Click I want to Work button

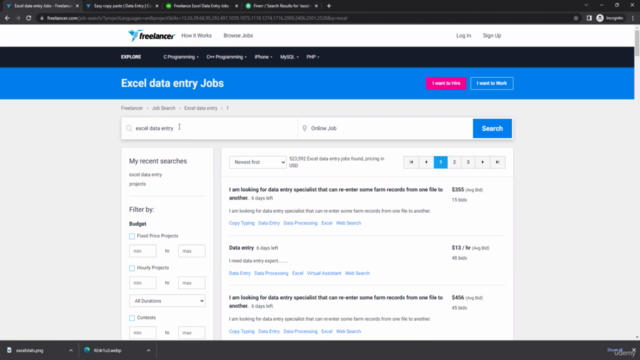point(492,83)
